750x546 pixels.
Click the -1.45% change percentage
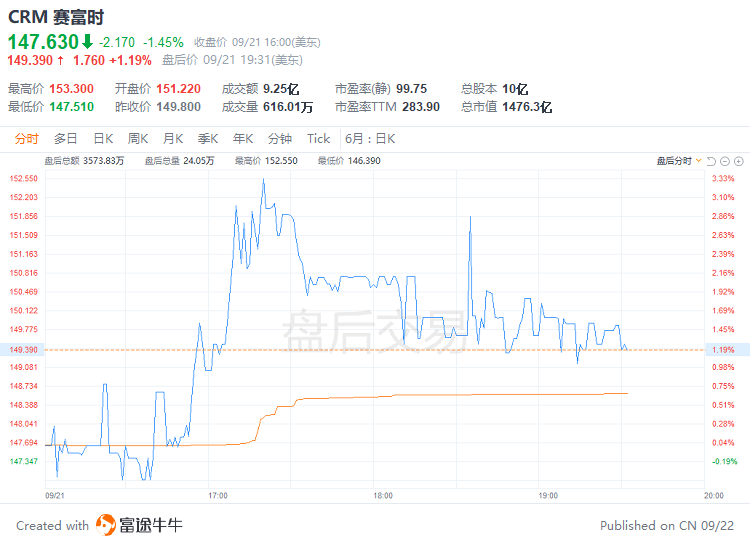pos(163,43)
